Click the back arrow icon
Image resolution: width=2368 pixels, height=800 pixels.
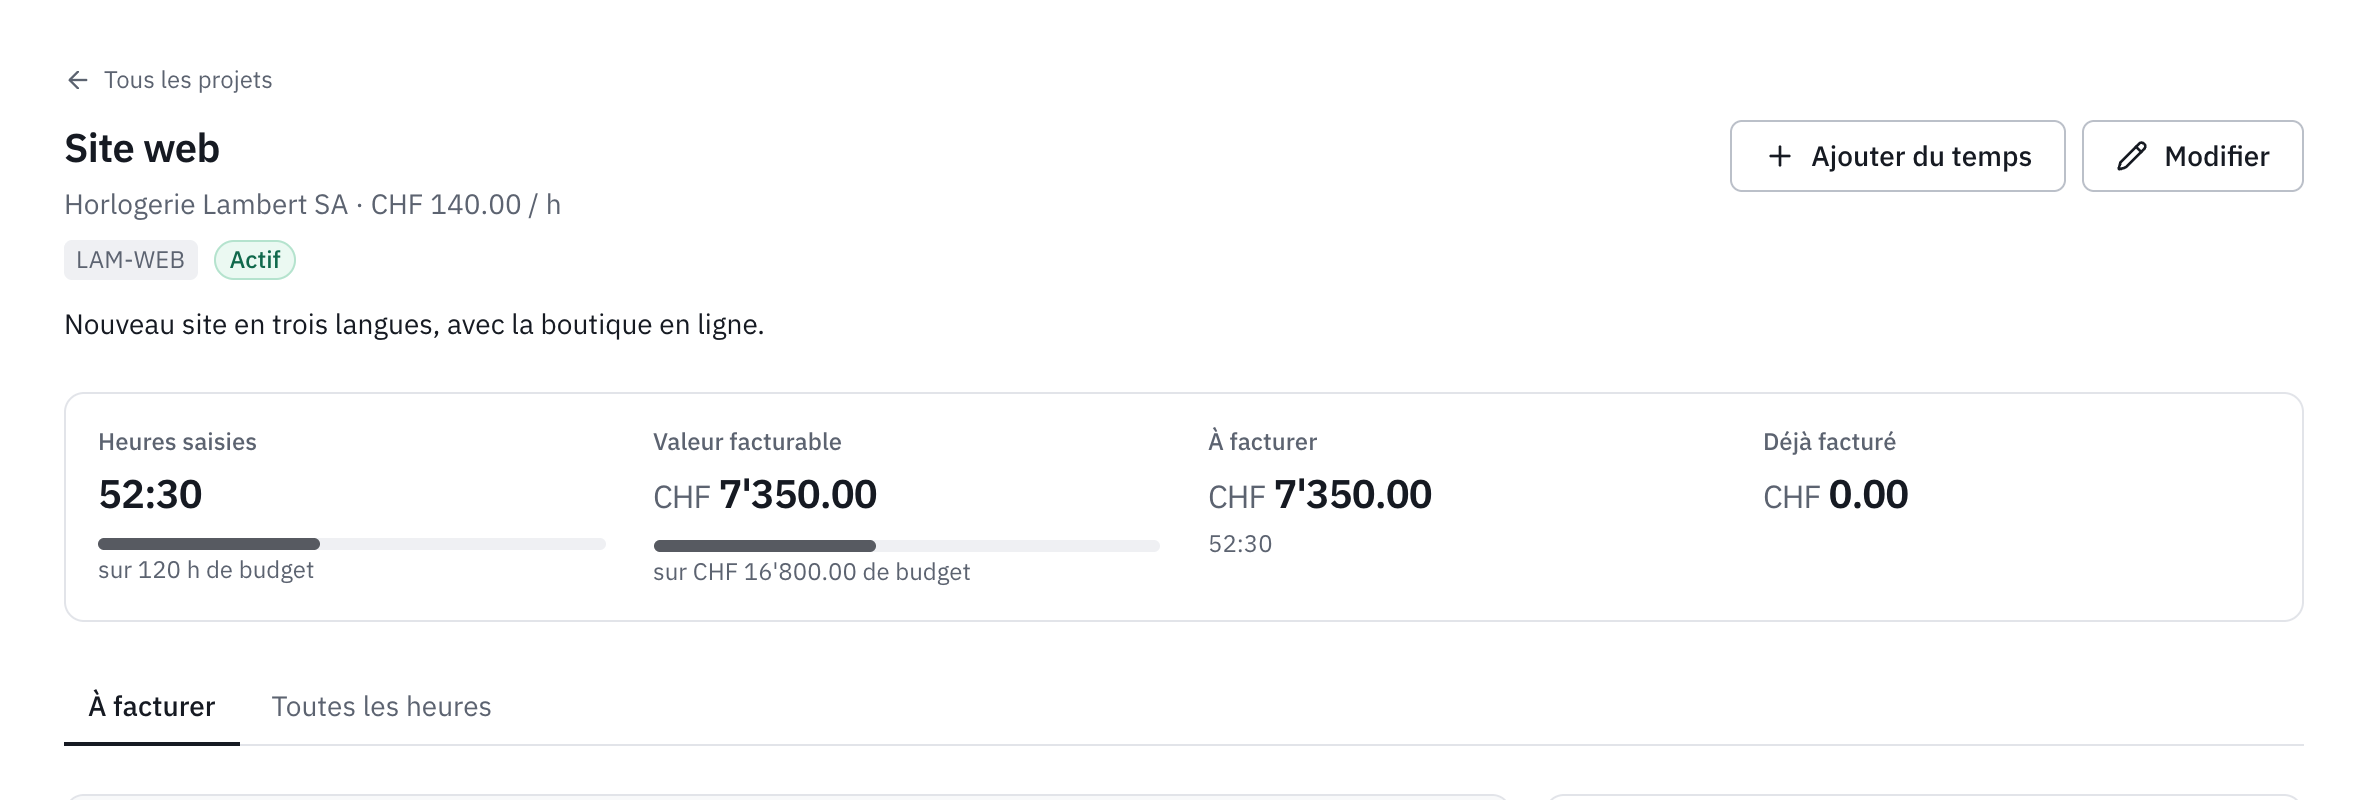click(x=78, y=80)
